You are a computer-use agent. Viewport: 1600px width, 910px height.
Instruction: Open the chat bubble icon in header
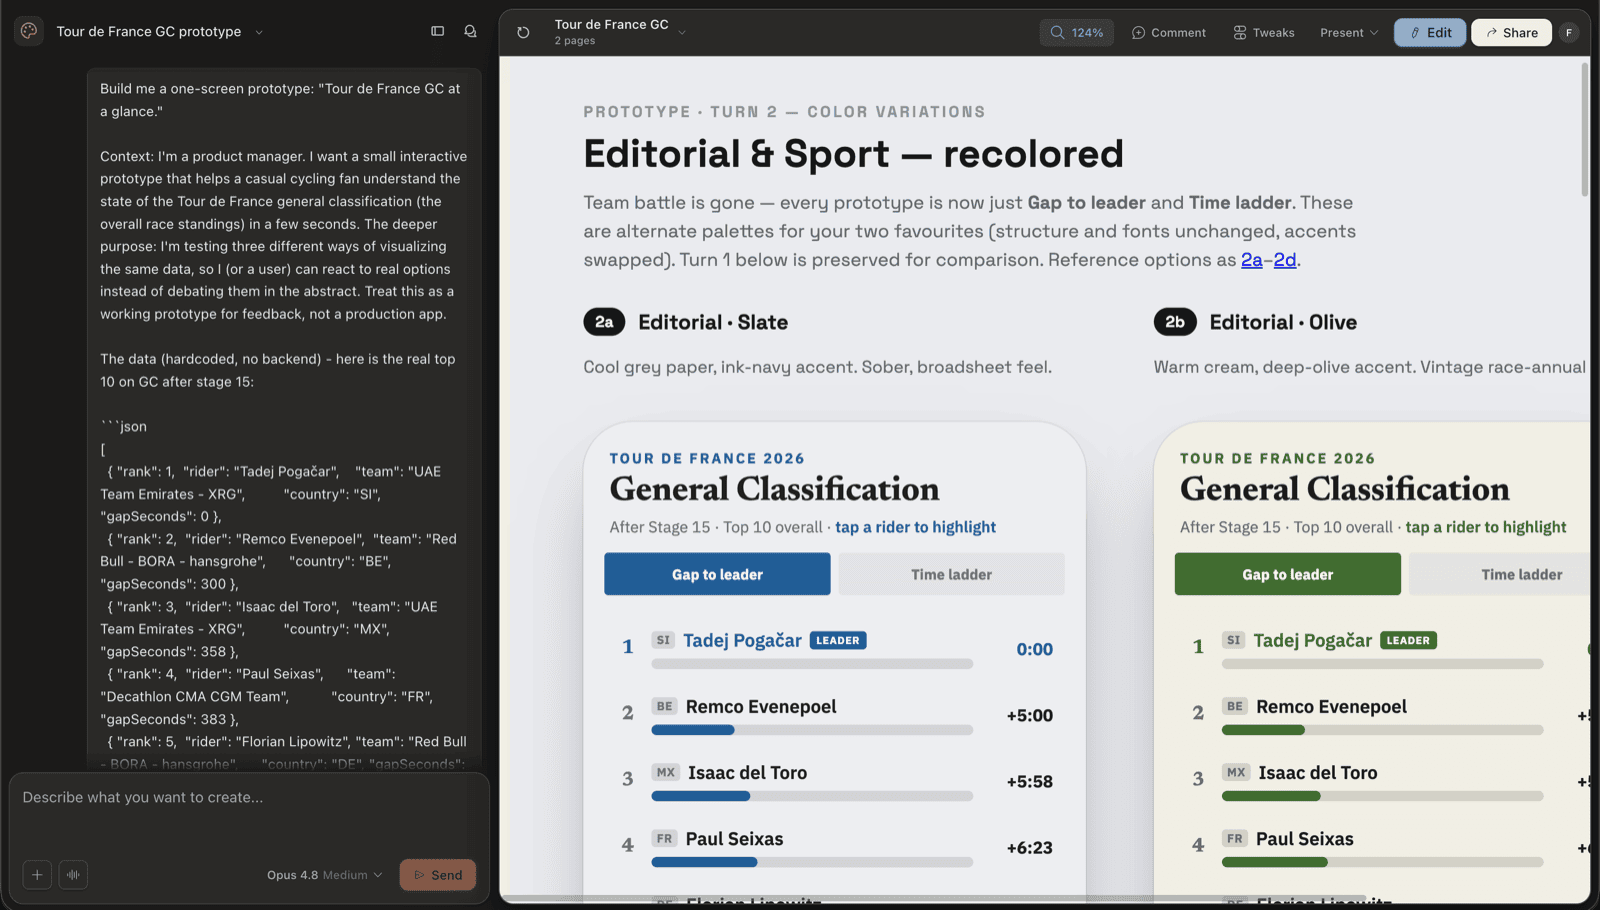[x=470, y=31]
